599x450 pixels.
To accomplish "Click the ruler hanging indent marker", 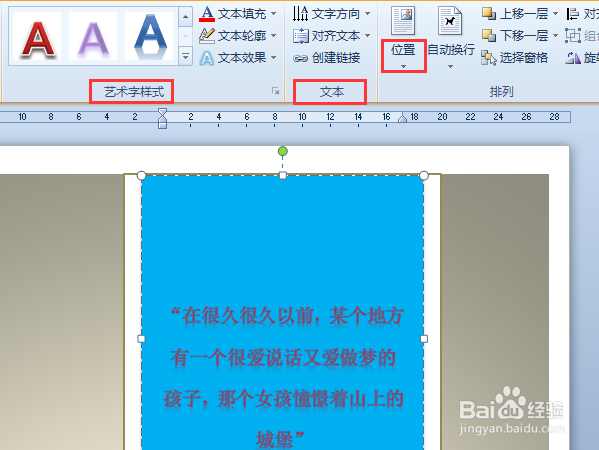I will pyautogui.click(x=162, y=120).
